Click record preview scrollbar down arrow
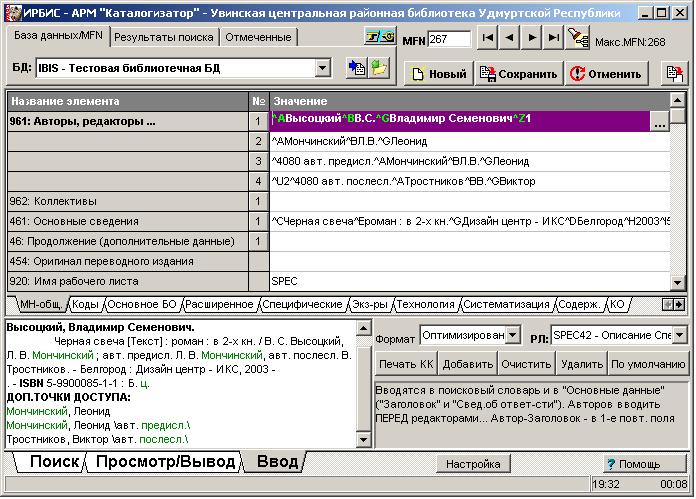696x499 pixels. pos(363,440)
